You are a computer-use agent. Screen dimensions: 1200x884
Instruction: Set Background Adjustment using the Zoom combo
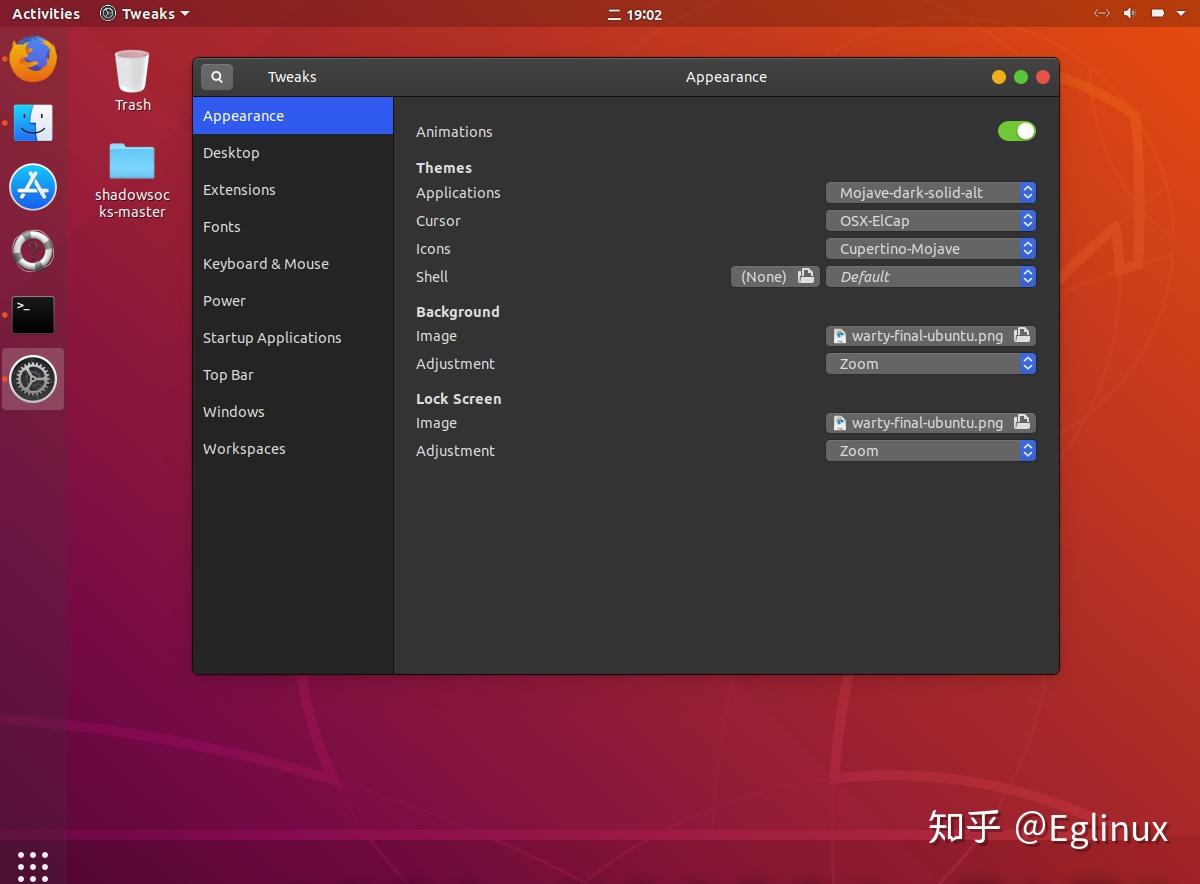(930, 363)
